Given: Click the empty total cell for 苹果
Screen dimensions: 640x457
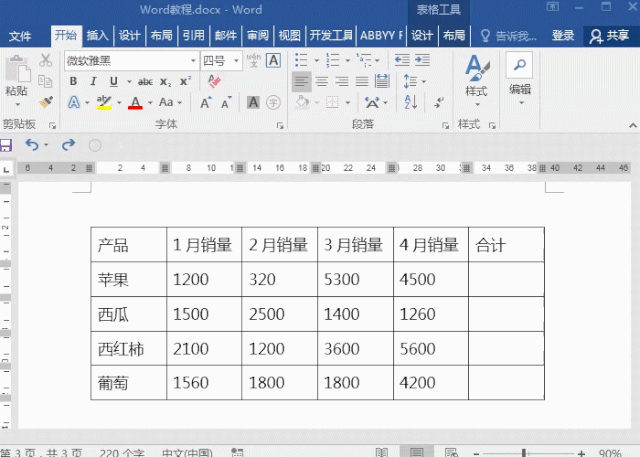Looking at the screenshot, I should [x=506, y=279].
